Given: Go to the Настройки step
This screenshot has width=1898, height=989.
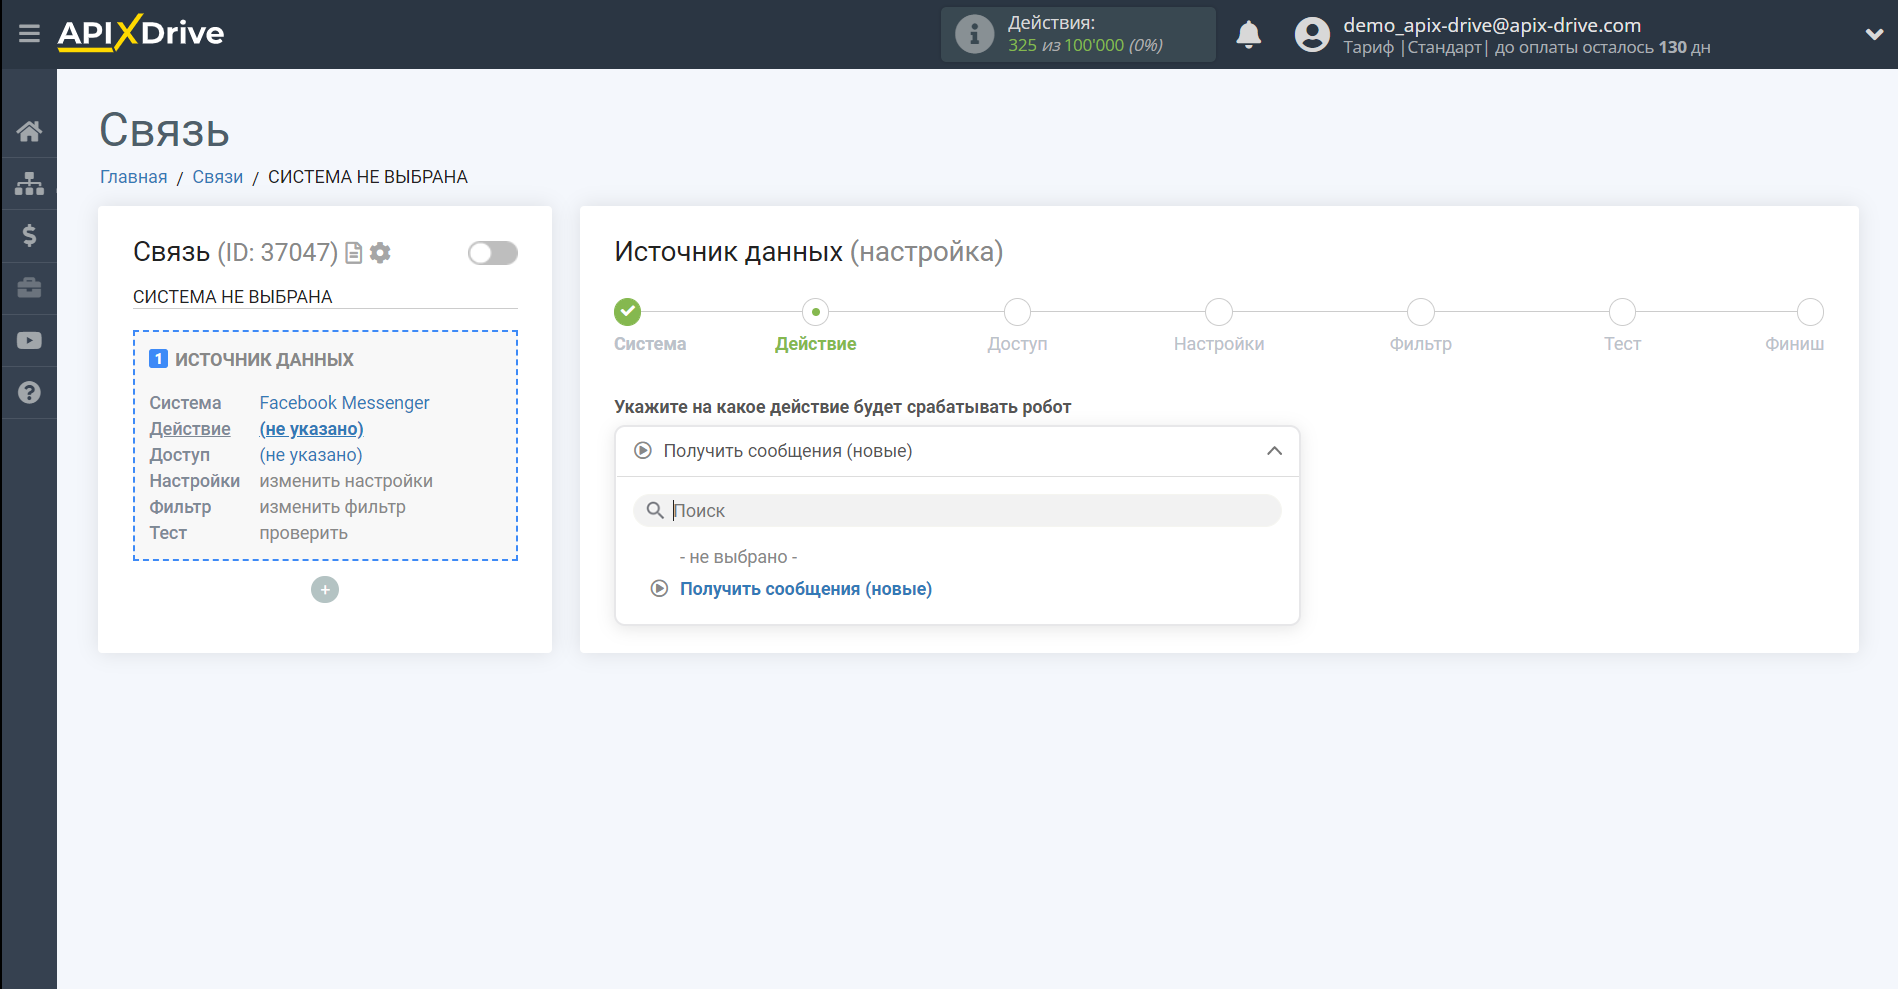Looking at the screenshot, I should click(1219, 312).
